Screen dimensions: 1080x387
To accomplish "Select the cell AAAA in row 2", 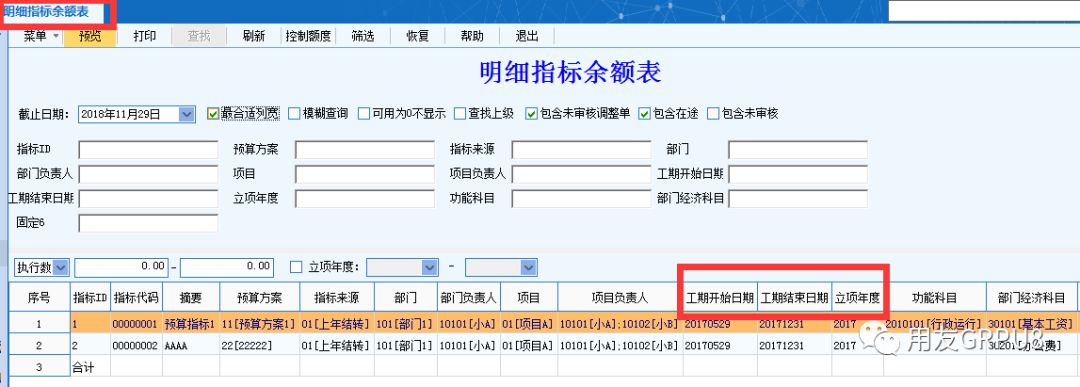I will pos(191,346).
